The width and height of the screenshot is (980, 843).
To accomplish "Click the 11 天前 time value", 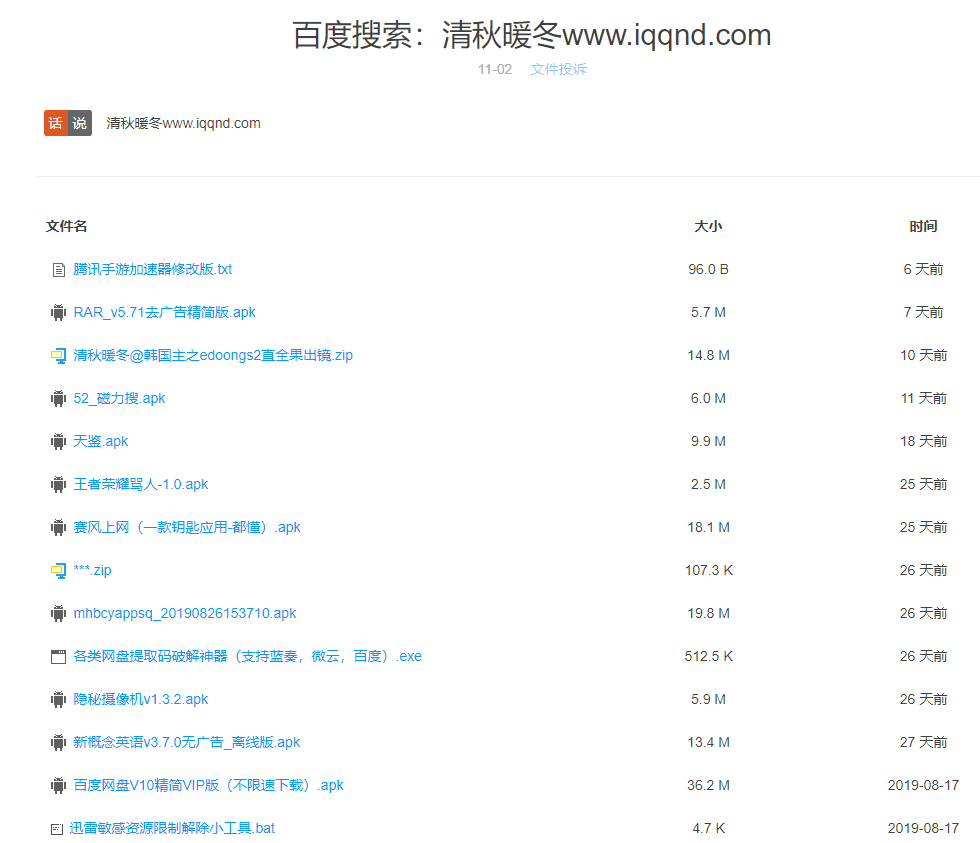I will (x=923, y=399).
